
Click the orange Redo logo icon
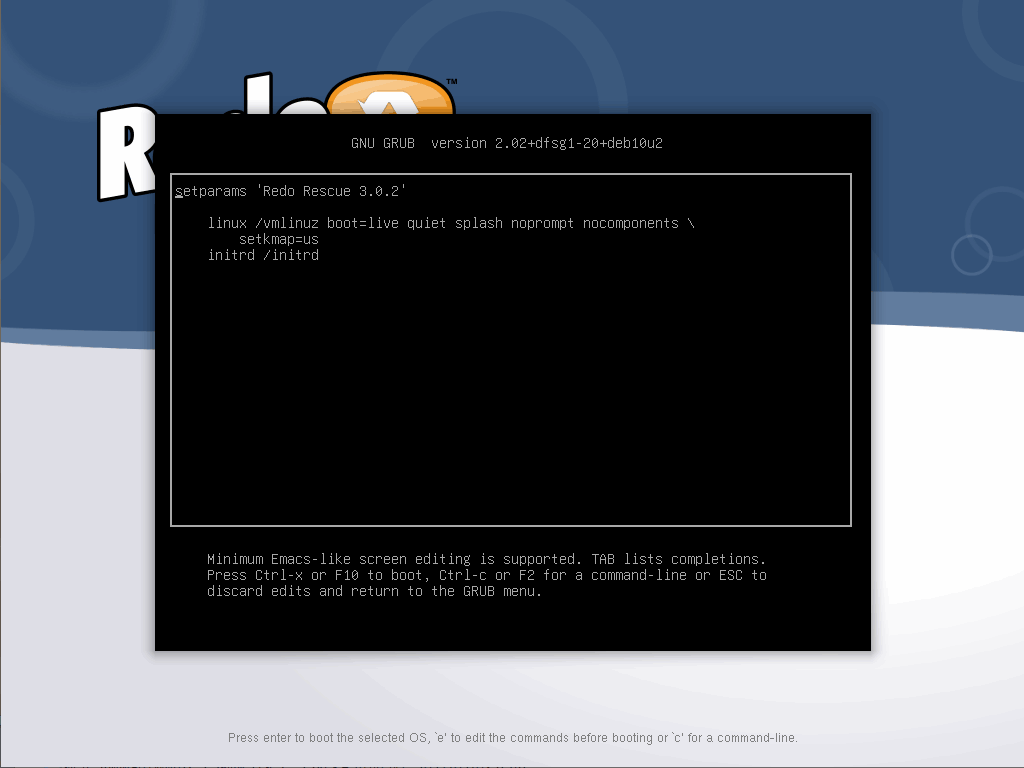389,93
